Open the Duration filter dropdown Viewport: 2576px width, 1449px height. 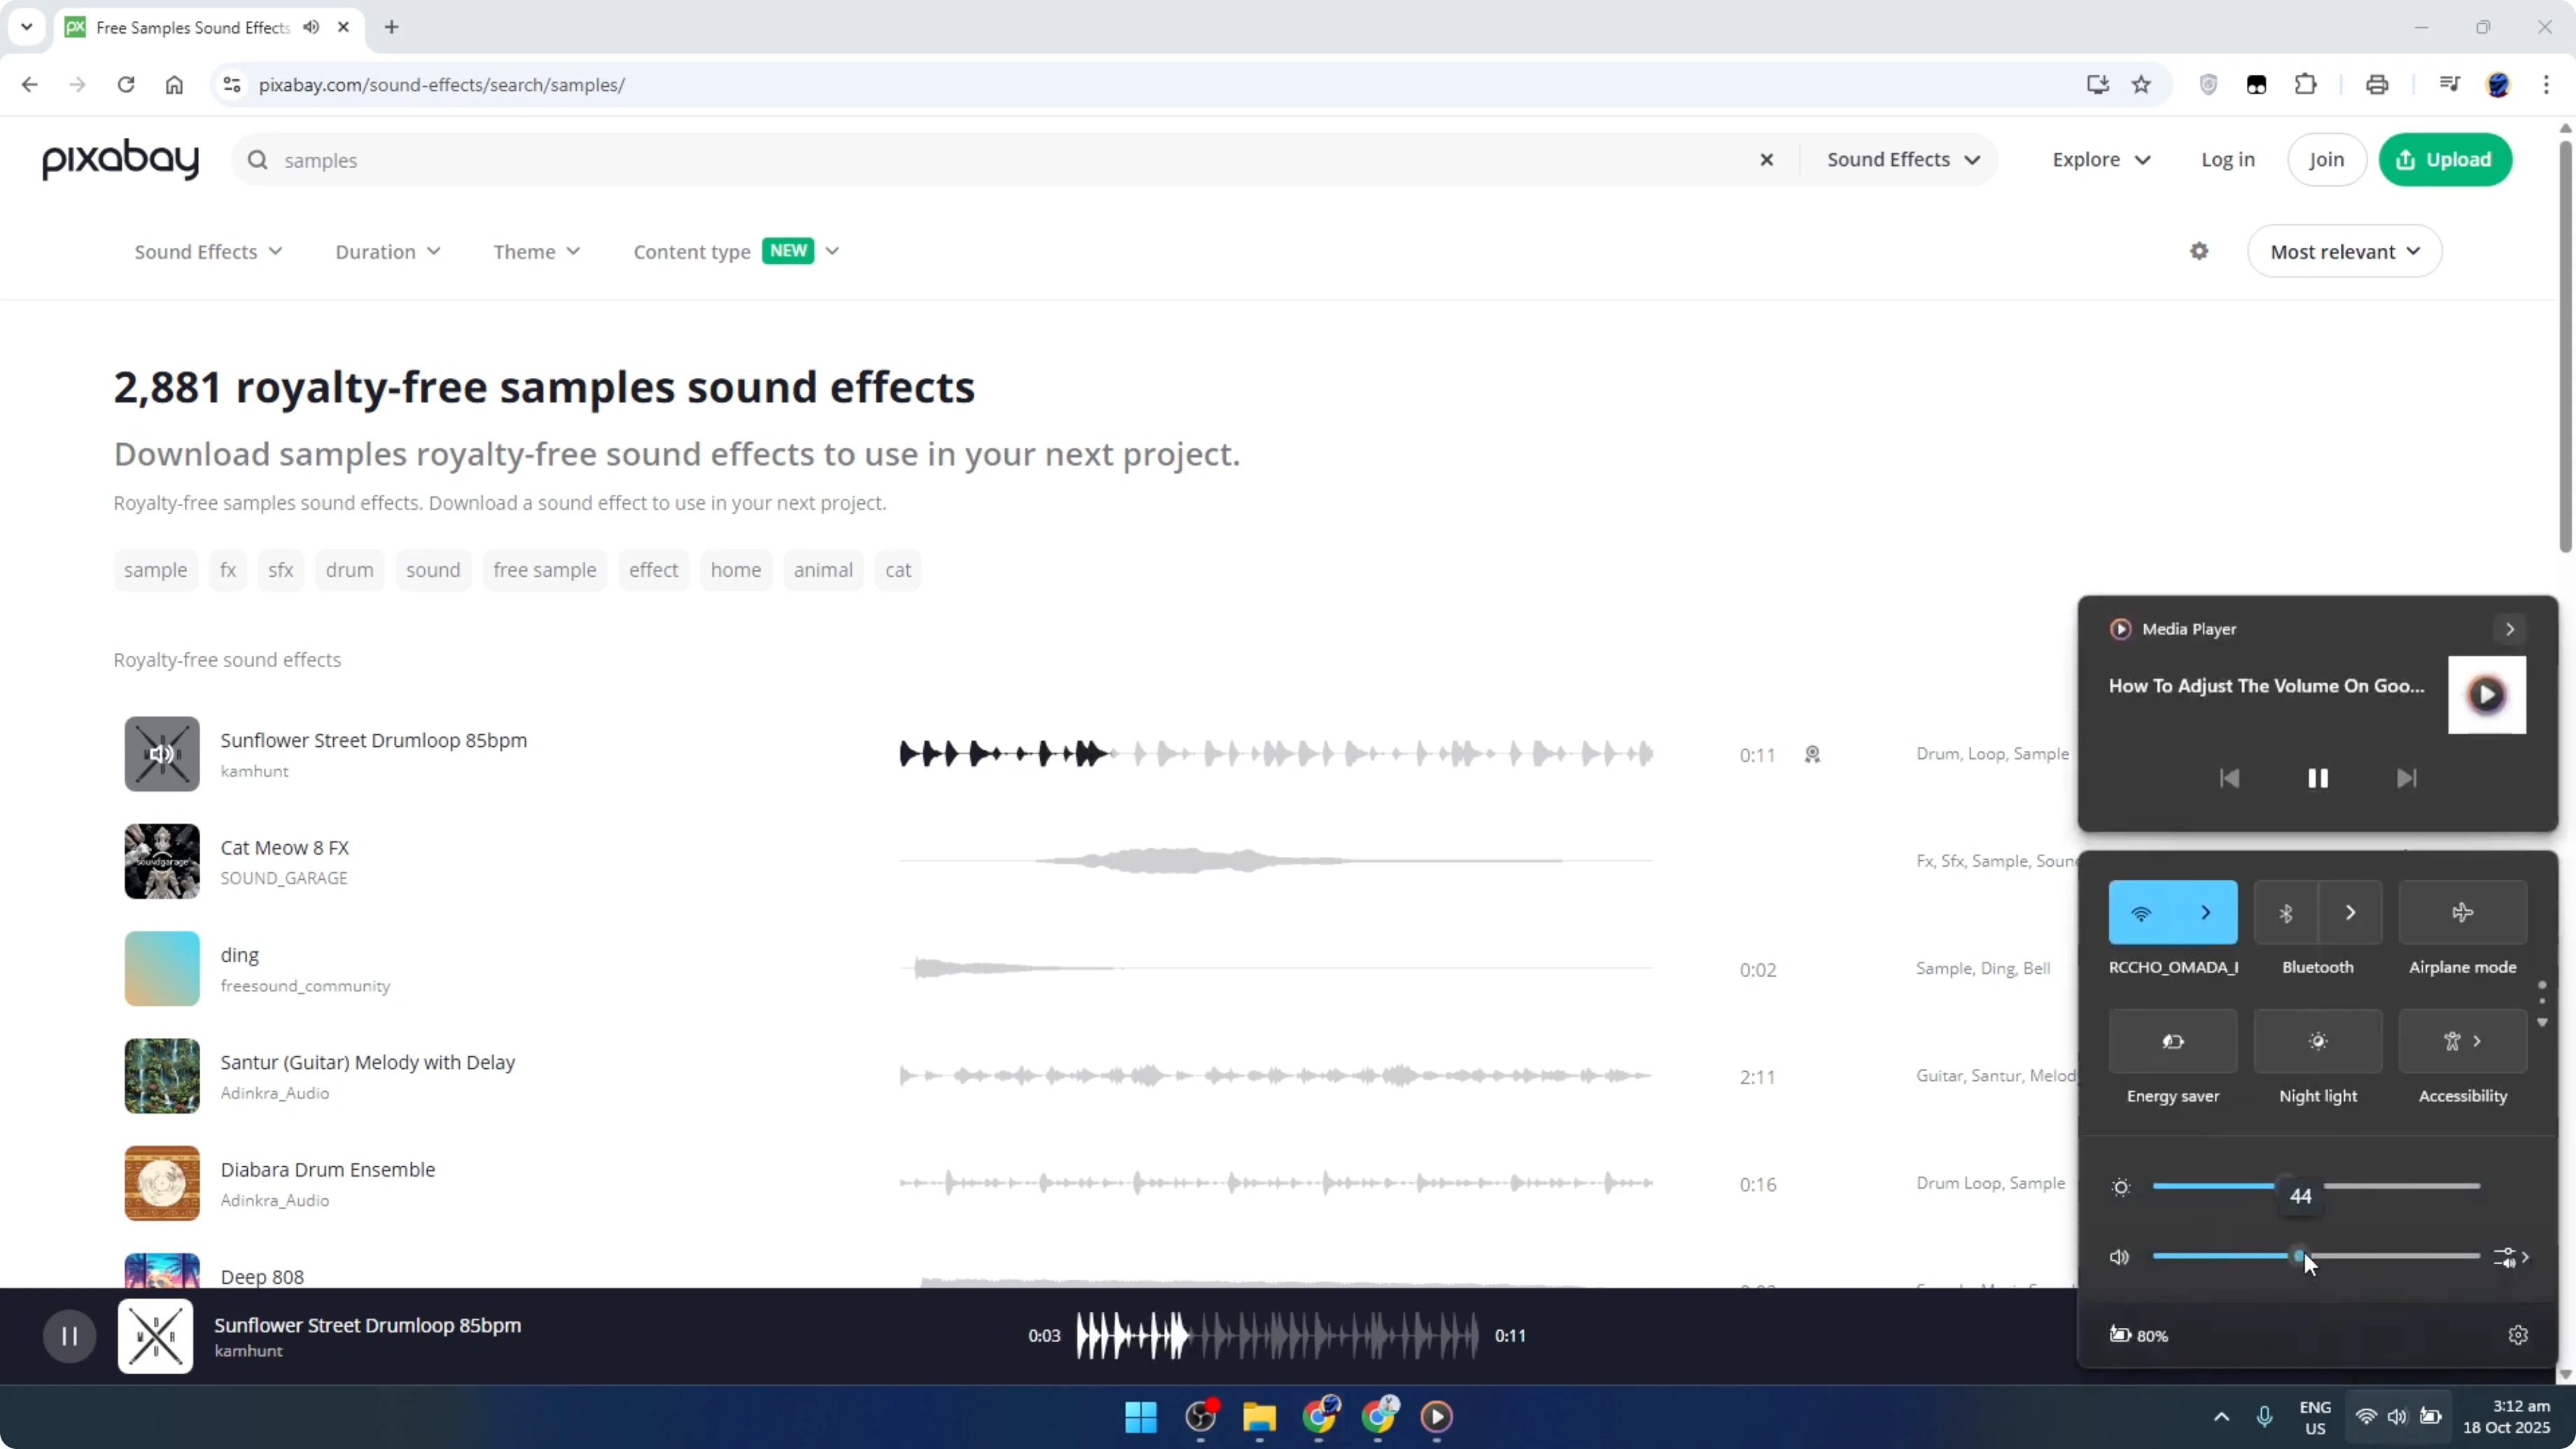(388, 251)
